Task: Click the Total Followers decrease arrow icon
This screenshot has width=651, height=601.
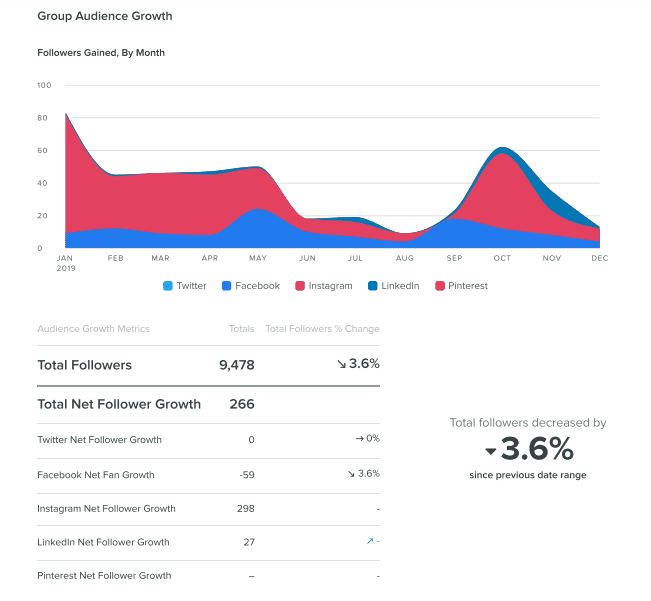Action: click(x=342, y=364)
